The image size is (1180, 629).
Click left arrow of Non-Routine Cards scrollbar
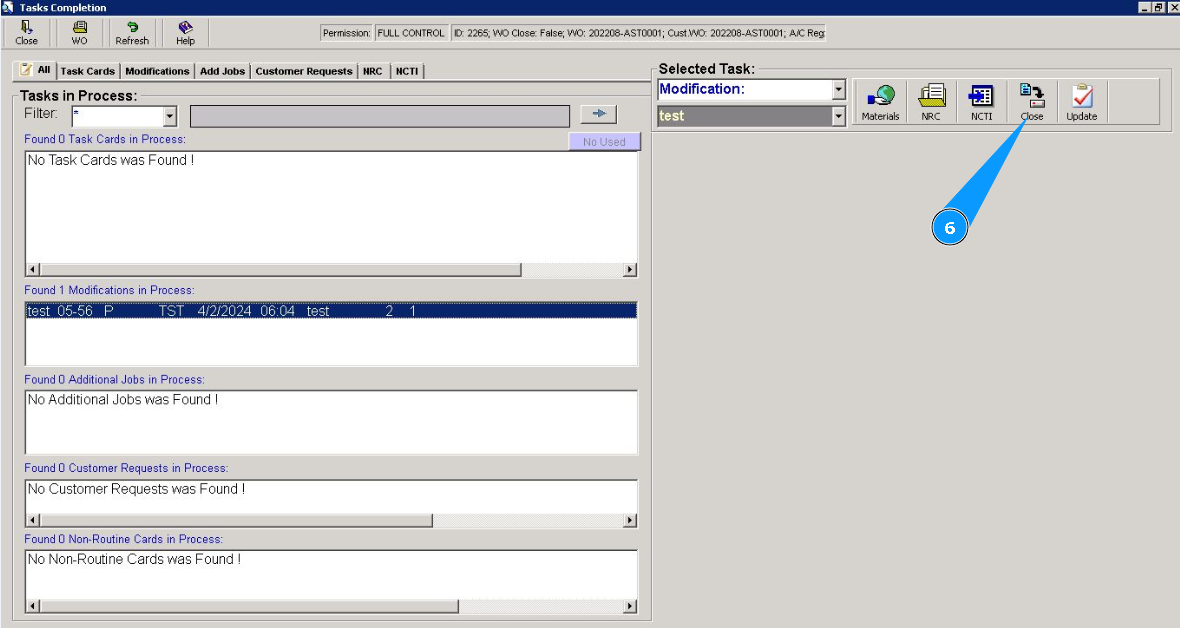[x=33, y=606]
